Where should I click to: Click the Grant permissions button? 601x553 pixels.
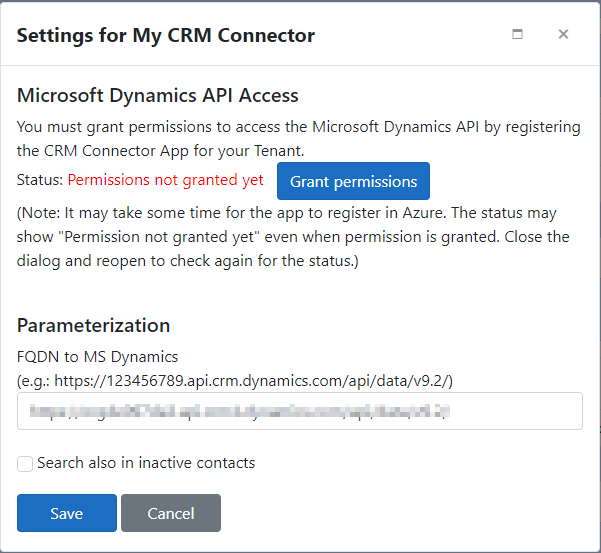click(x=353, y=181)
